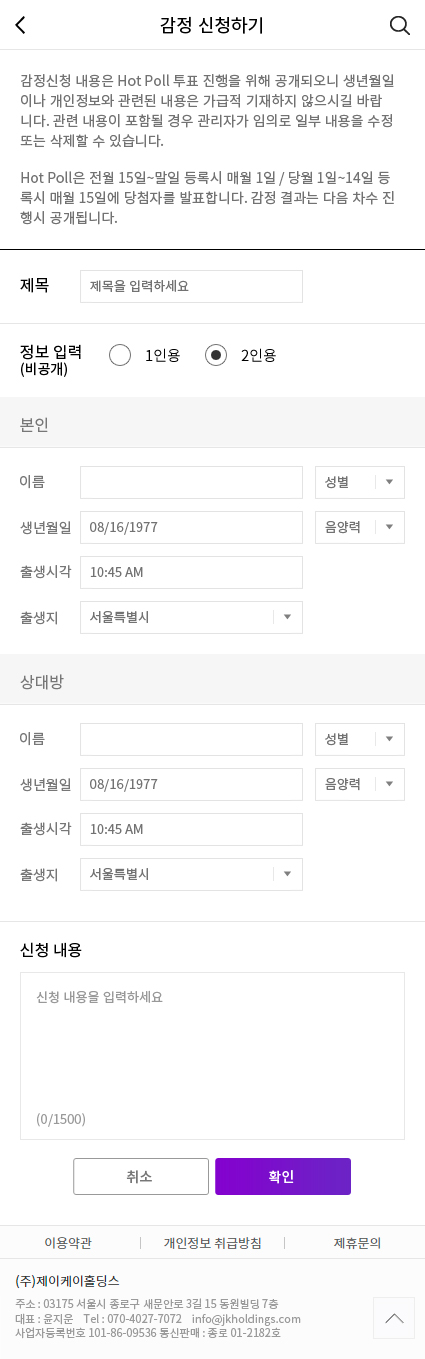Focus the 본인 이름 input field
Viewport: 425px width, 1359px height.
(x=191, y=482)
